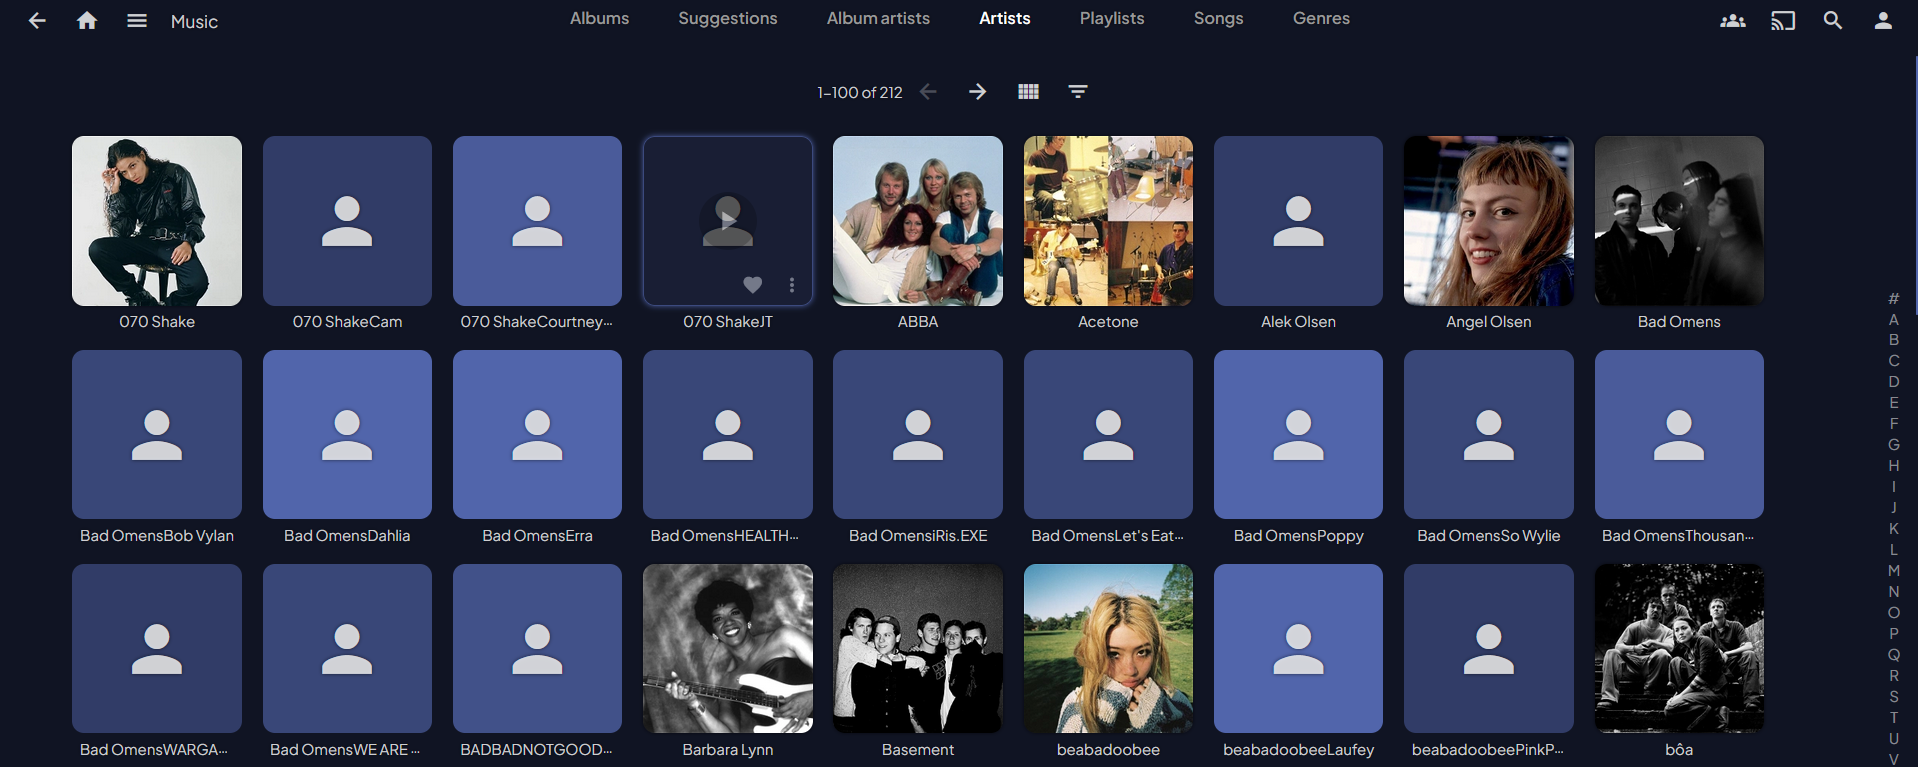The height and width of the screenshot is (767, 1918).
Task: Open the filter options menu
Action: tap(1077, 92)
